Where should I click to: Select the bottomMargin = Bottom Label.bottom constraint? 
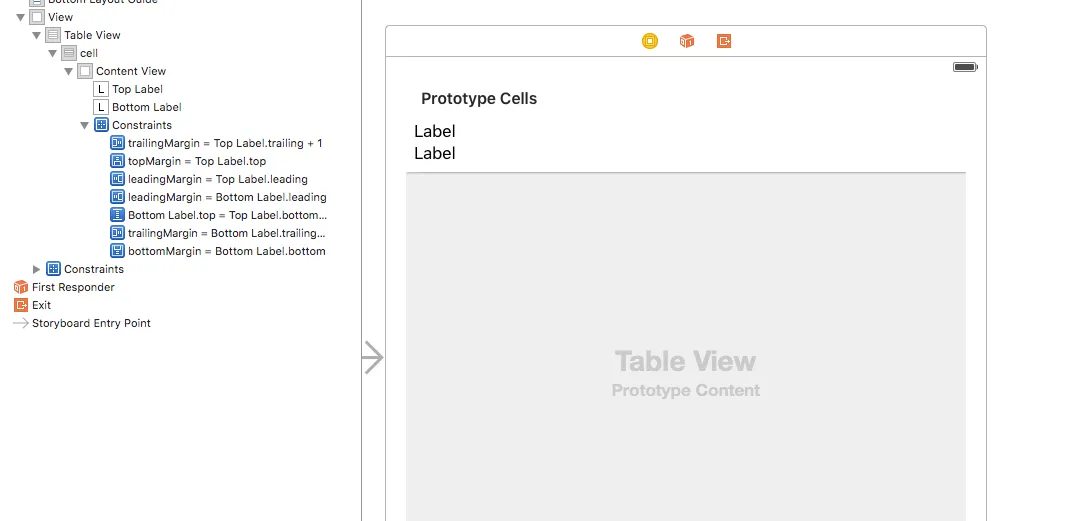tap(226, 251)
